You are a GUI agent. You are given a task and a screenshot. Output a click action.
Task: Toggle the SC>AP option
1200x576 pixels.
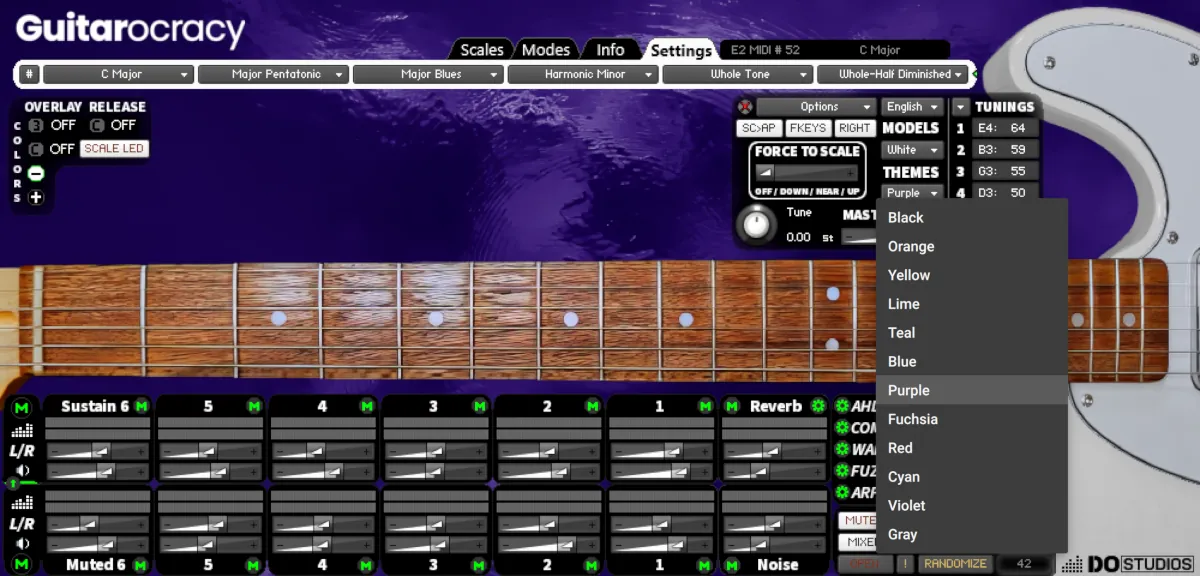tap(759, 128)
